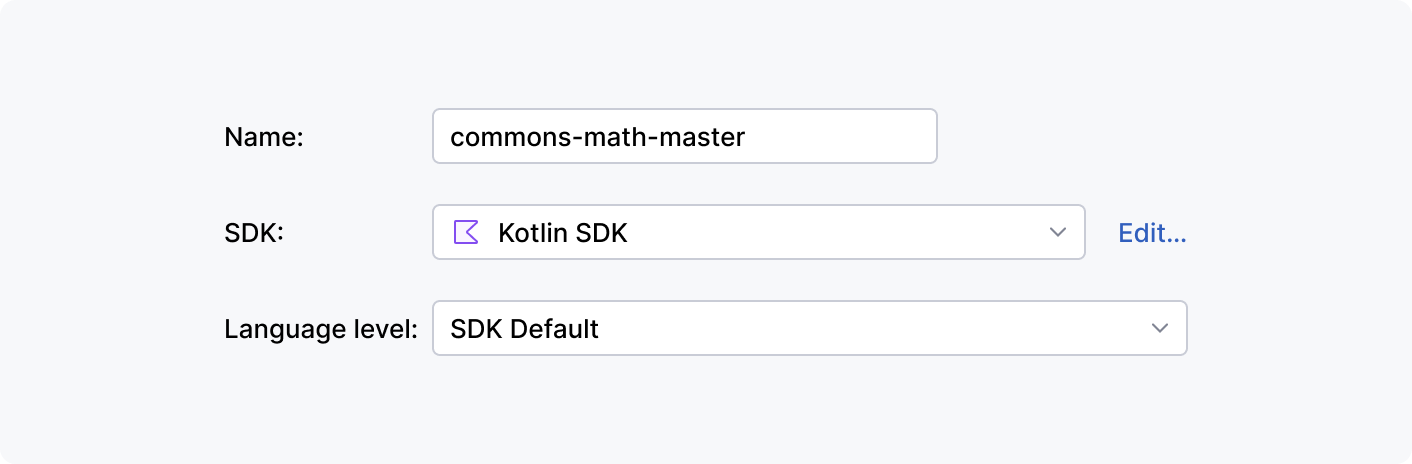Click the "SDK:" label
The width and height of the screenshot is (1412, 464).
click(254, 233)
